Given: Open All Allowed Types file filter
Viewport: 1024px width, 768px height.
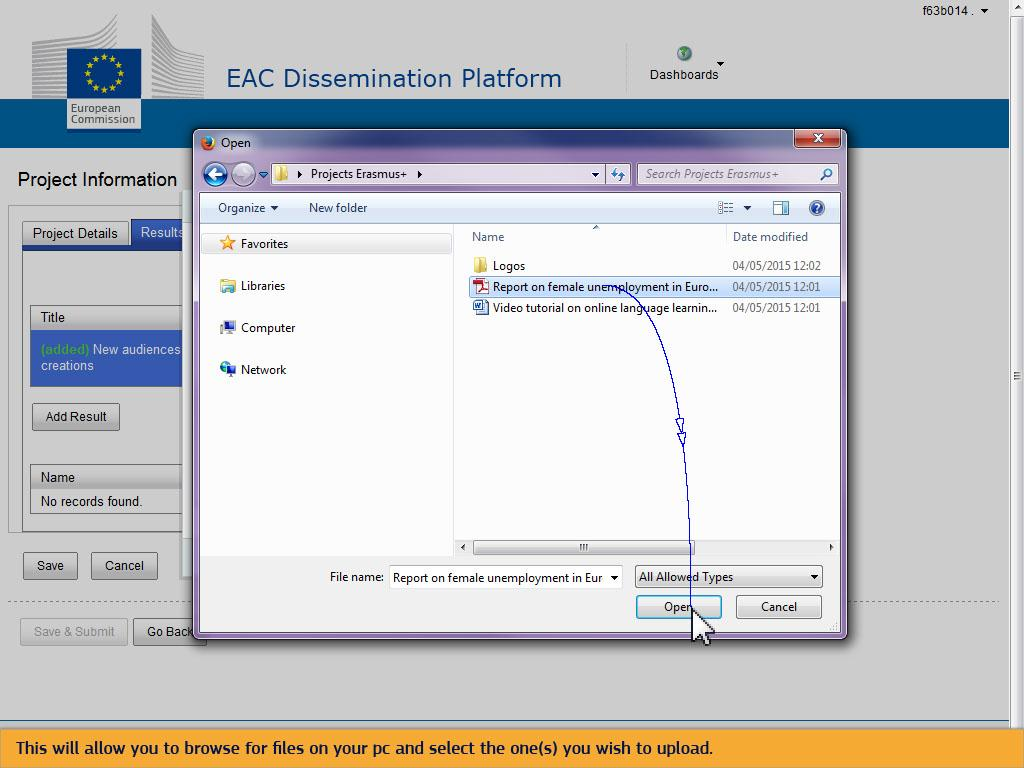Looking at the screenshot, I should (x=728, y=577).
